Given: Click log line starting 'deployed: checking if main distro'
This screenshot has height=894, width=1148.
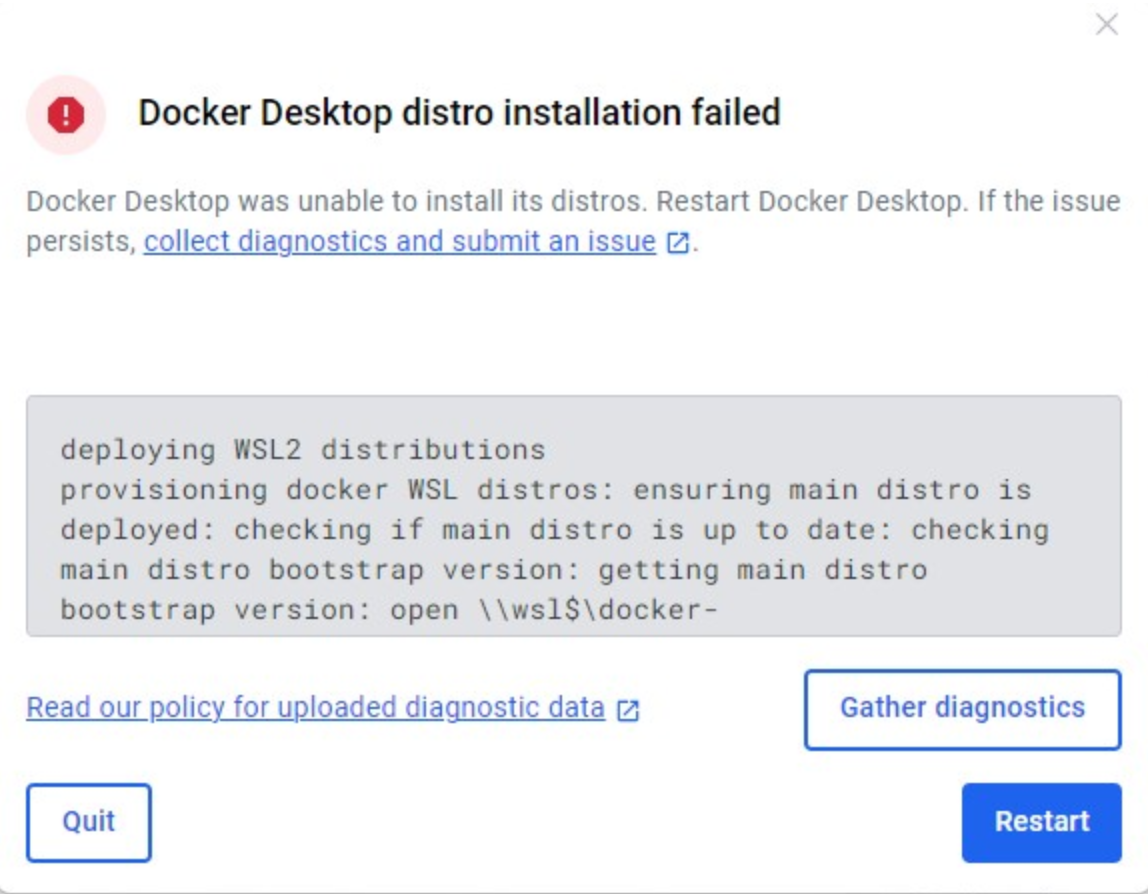Looking at the screenshot, I should [x=555, y=529].
